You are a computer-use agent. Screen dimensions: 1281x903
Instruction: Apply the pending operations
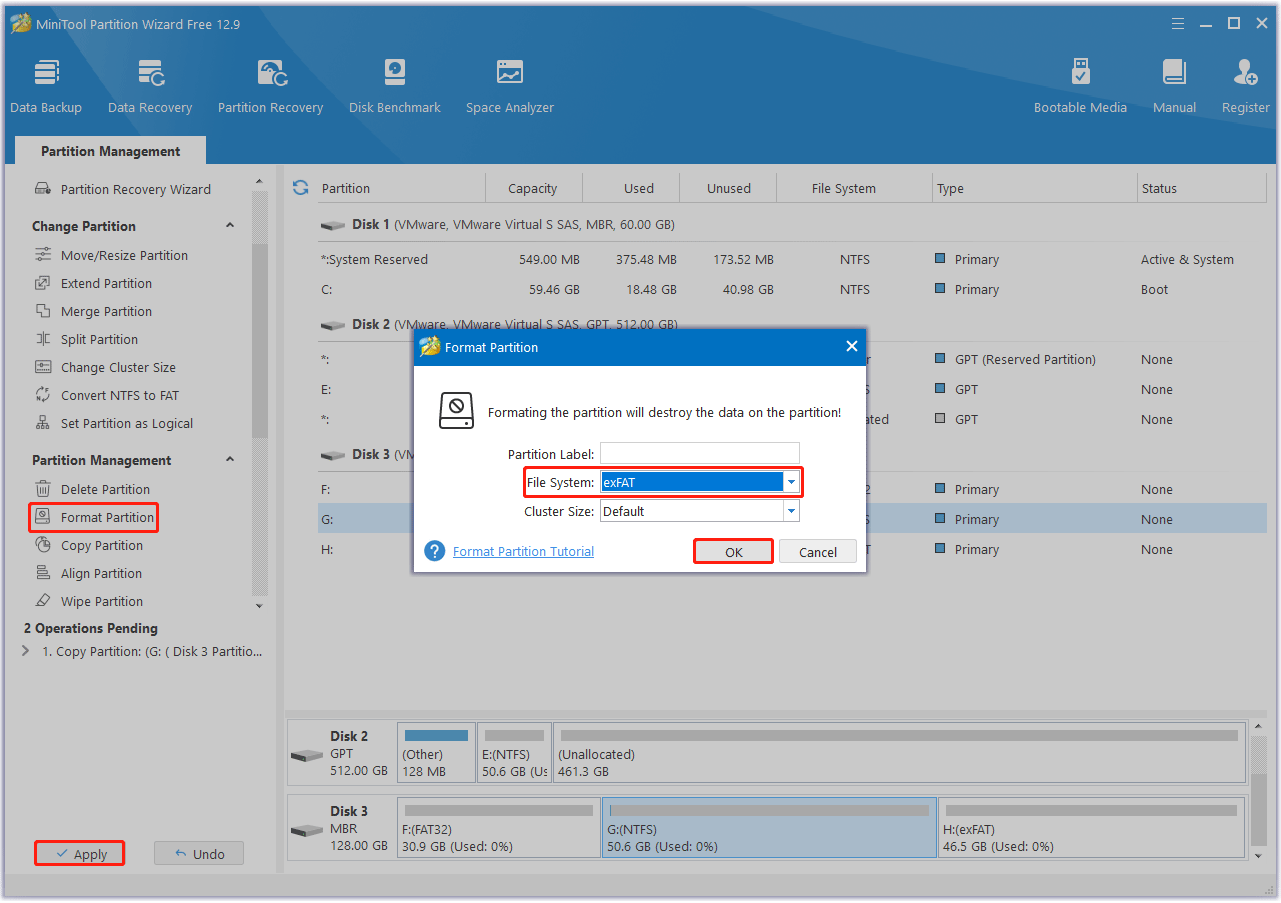coord(80,854)
